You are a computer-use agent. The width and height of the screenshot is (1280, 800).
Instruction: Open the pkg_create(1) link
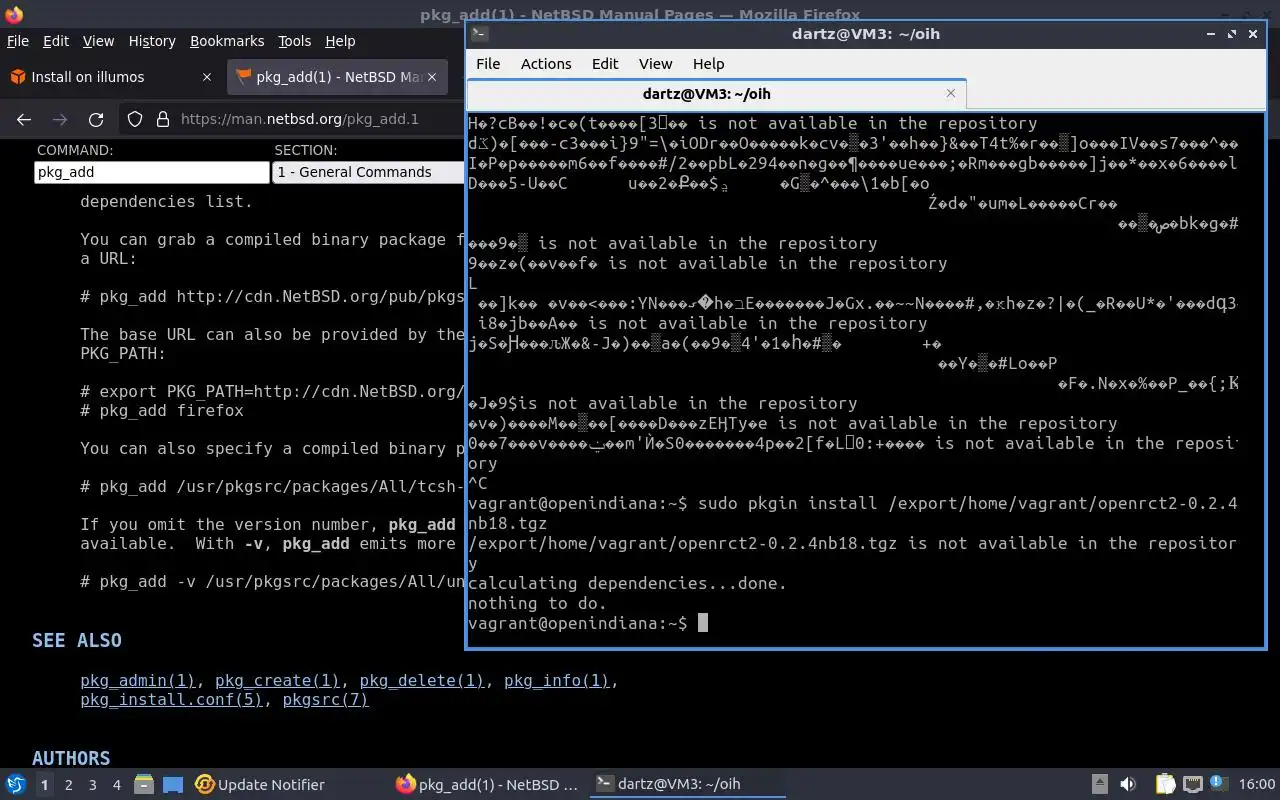coord(277,681)
